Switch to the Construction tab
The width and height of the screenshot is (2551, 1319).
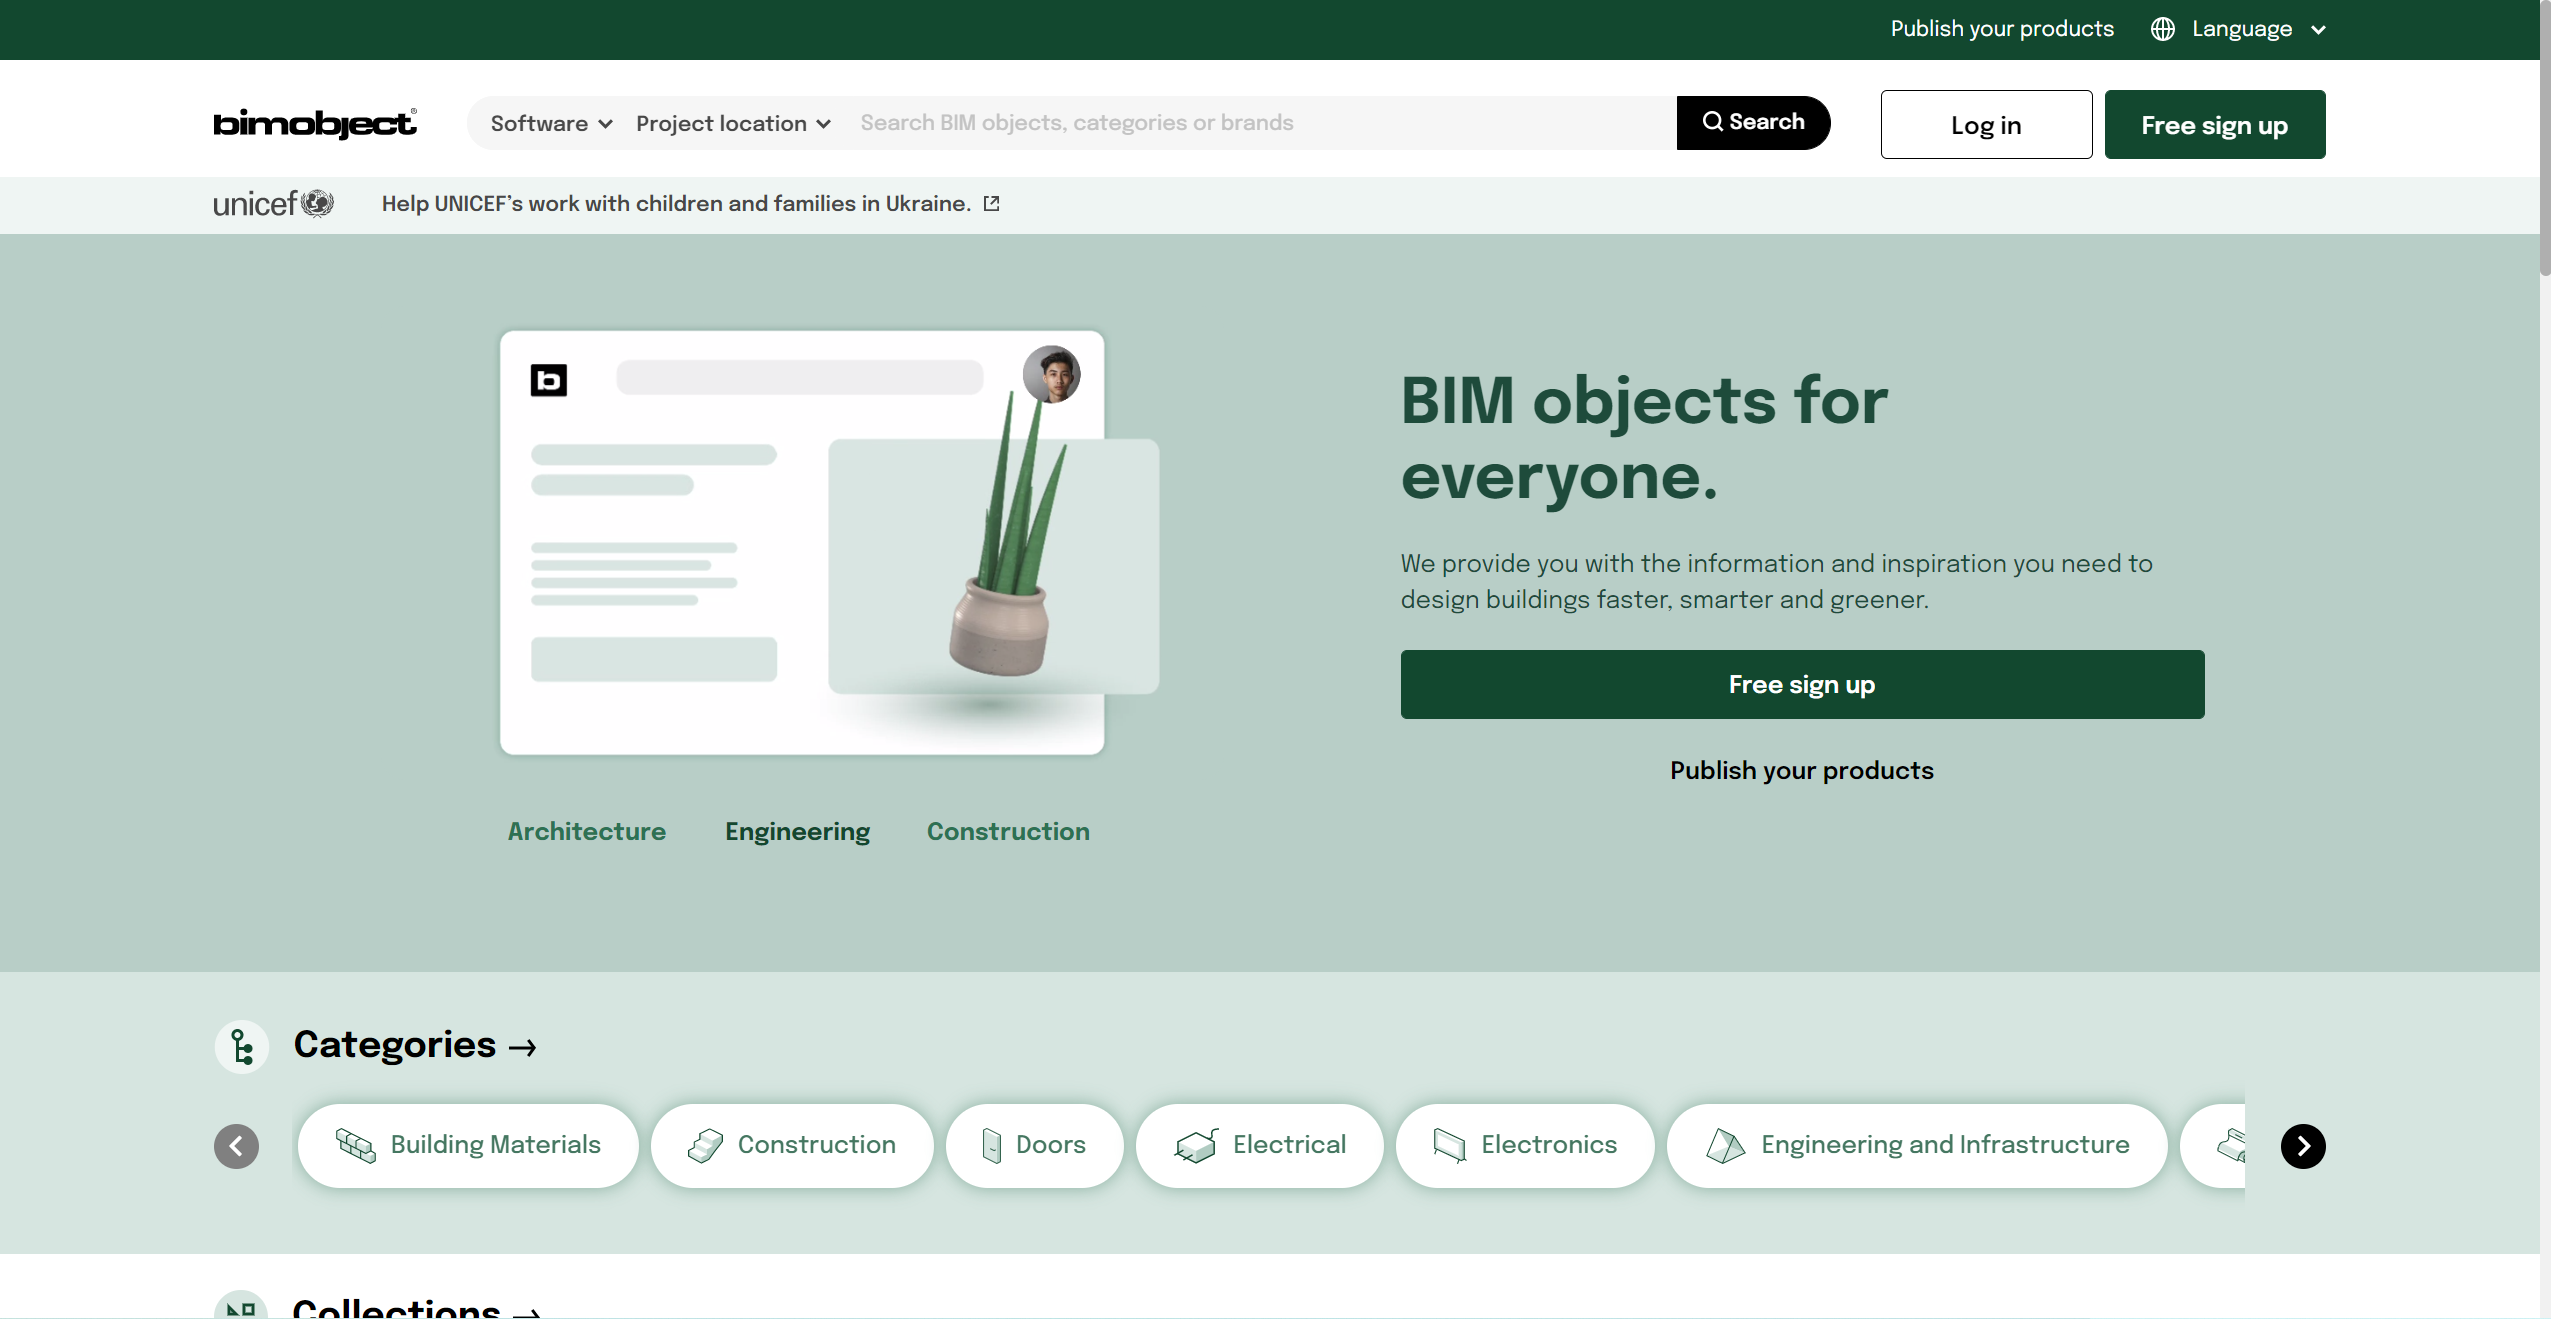pos(1008,831)
